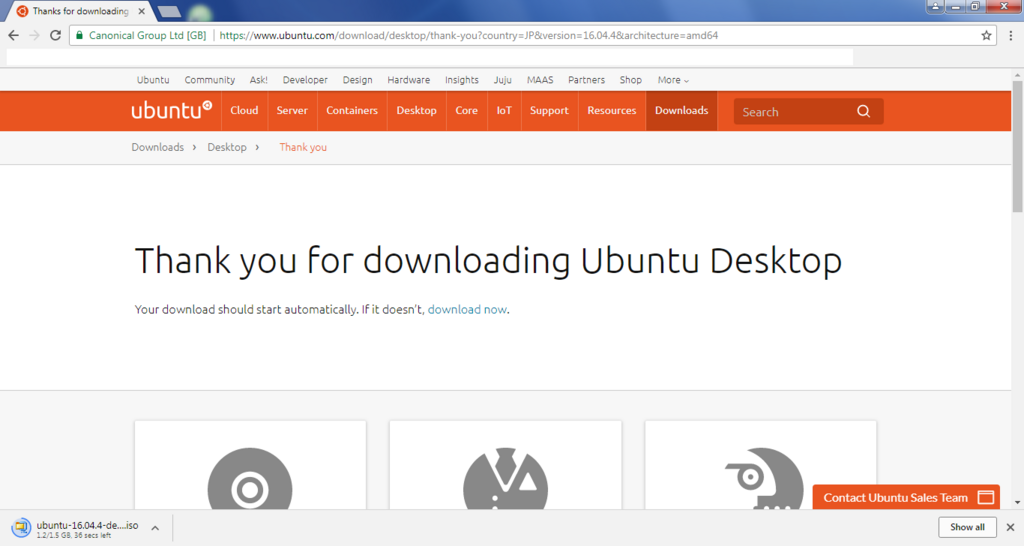Open the MAAS link

(x=540, y=80)
